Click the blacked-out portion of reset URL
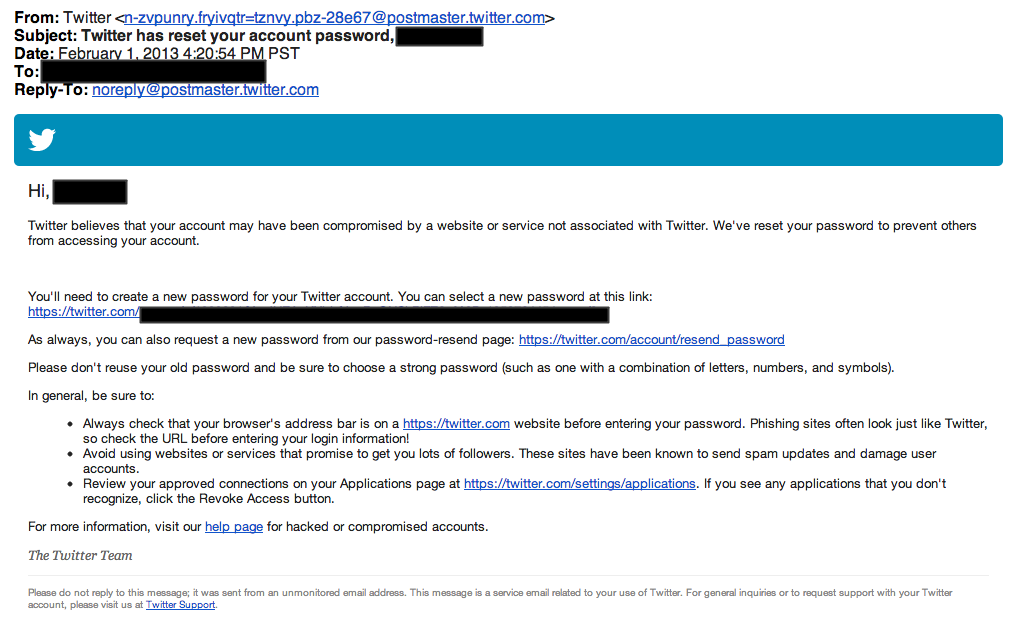Screen dimensions: 1021x630 374,314
